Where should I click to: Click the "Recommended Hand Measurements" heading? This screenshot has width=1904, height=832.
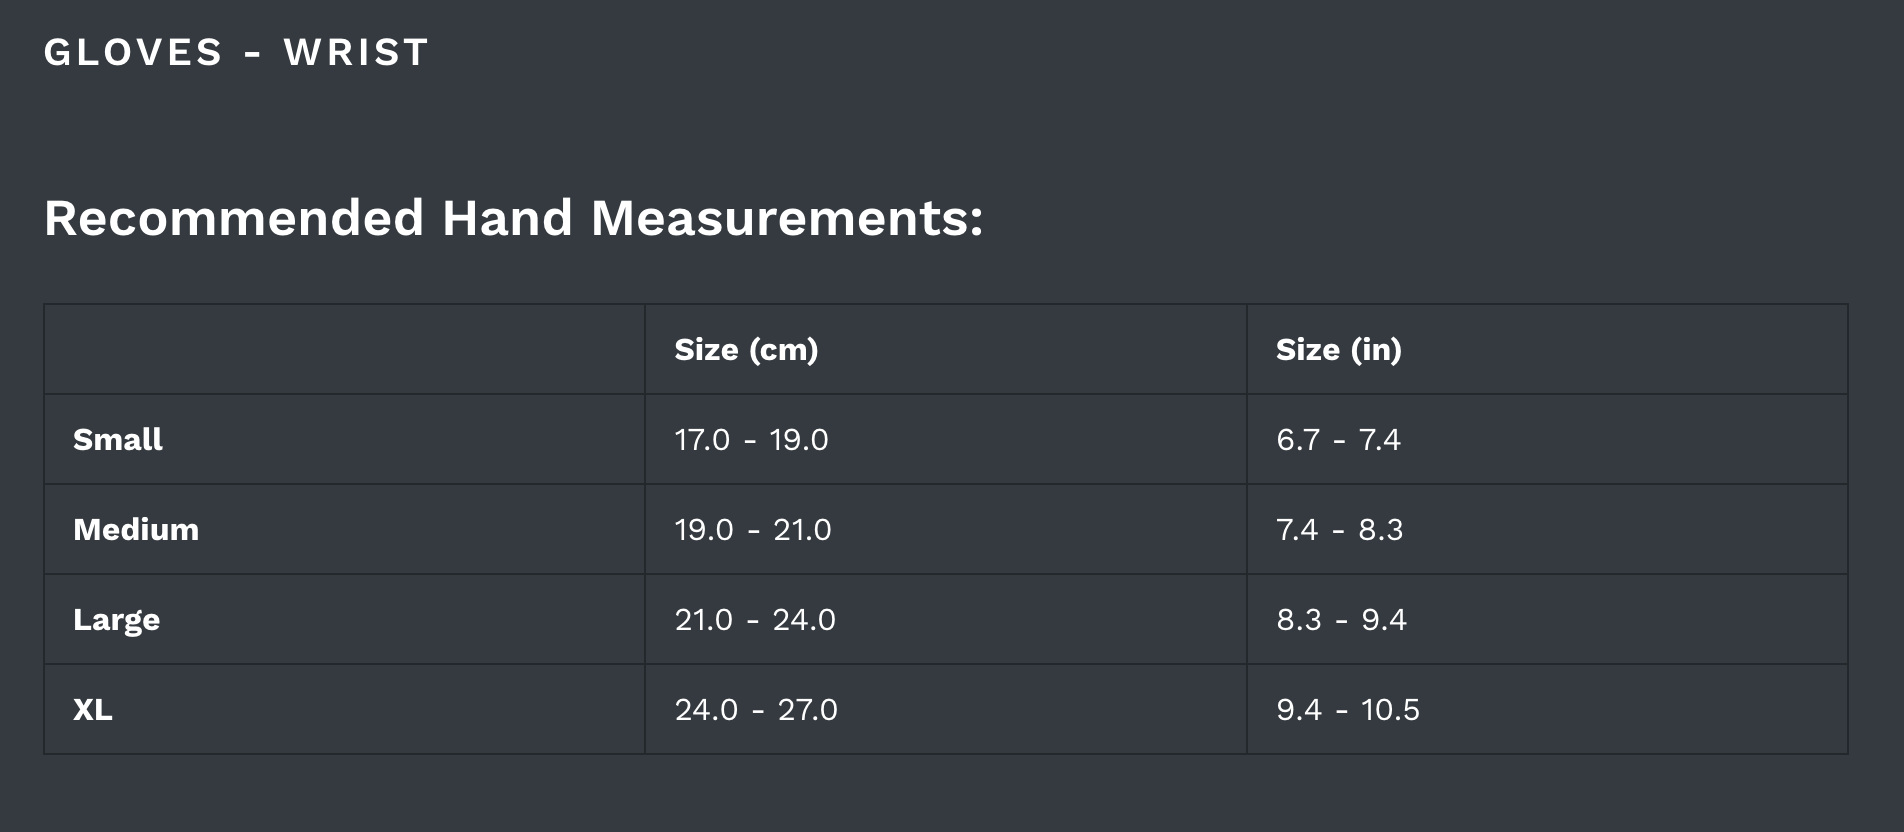tap(513, 218)
